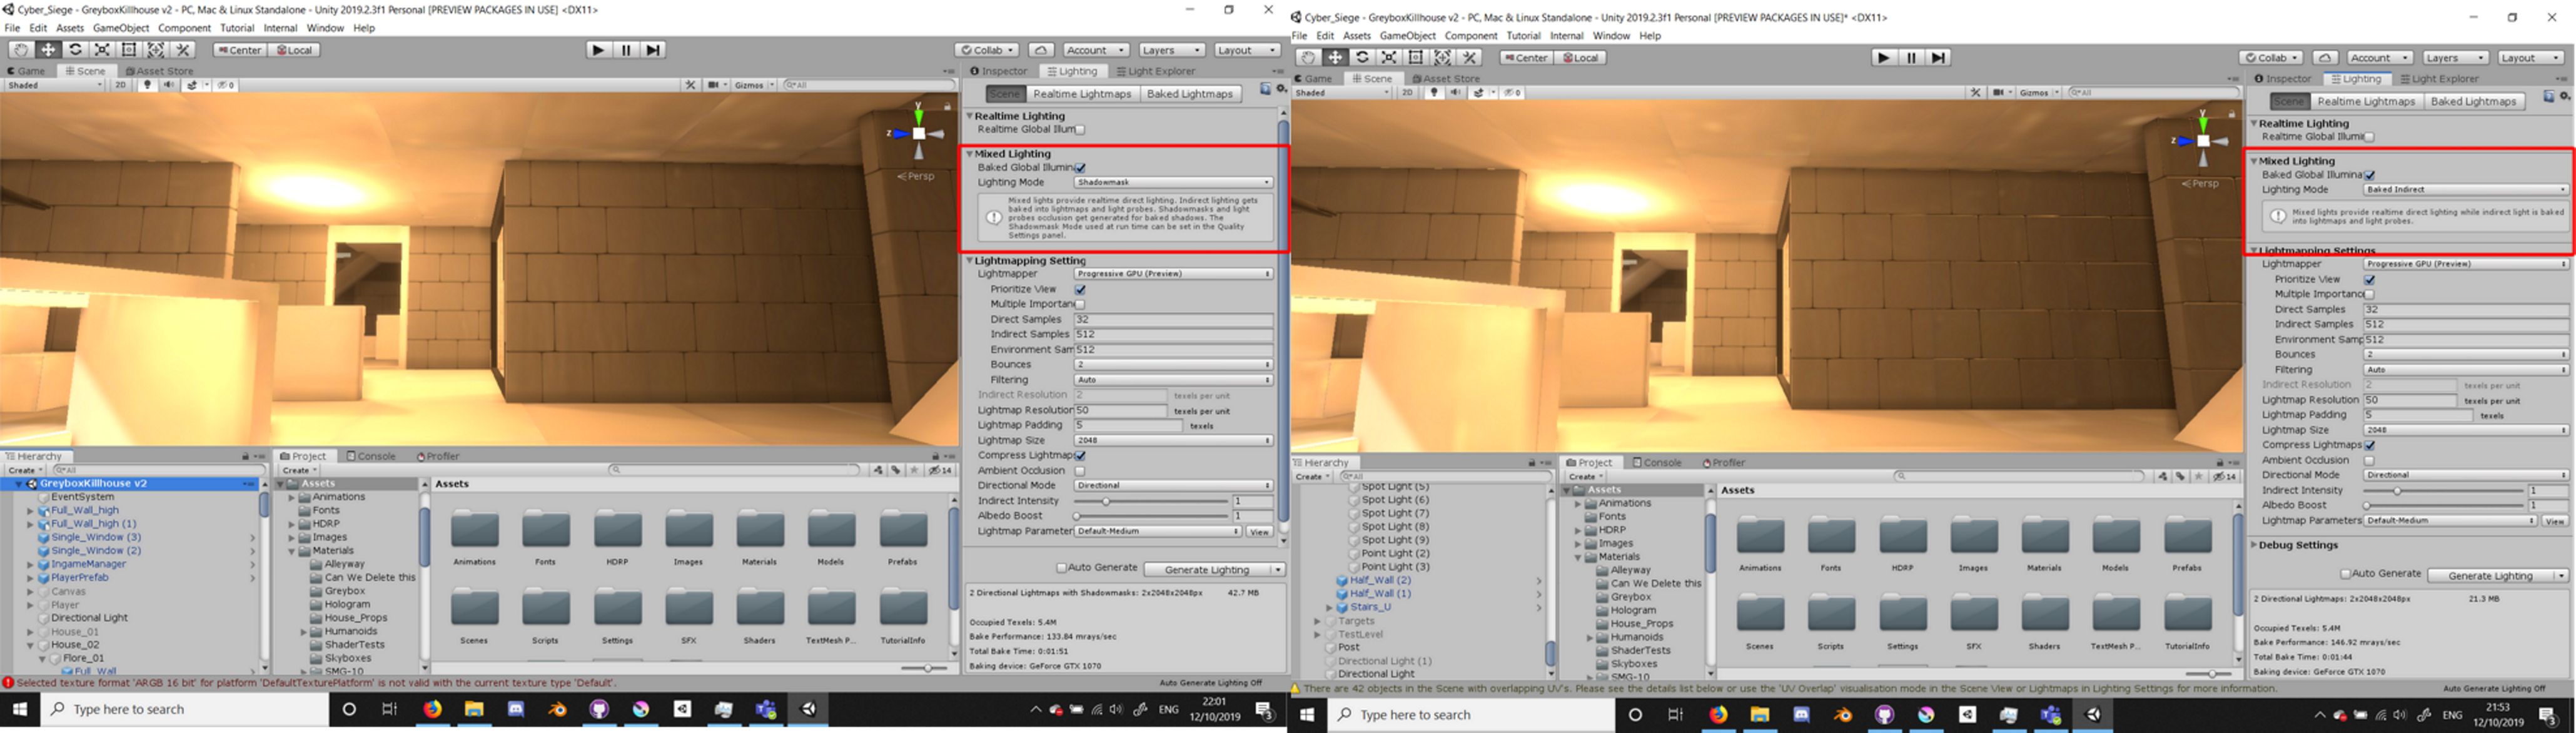2576x733 pixels.
Task: Open Lighting settings gear icon in left window
Action: (1280, 90)
